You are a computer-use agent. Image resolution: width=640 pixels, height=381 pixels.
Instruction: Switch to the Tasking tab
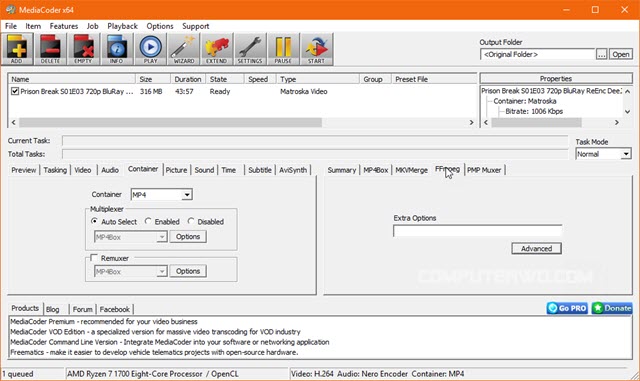(x=55, y=170)
